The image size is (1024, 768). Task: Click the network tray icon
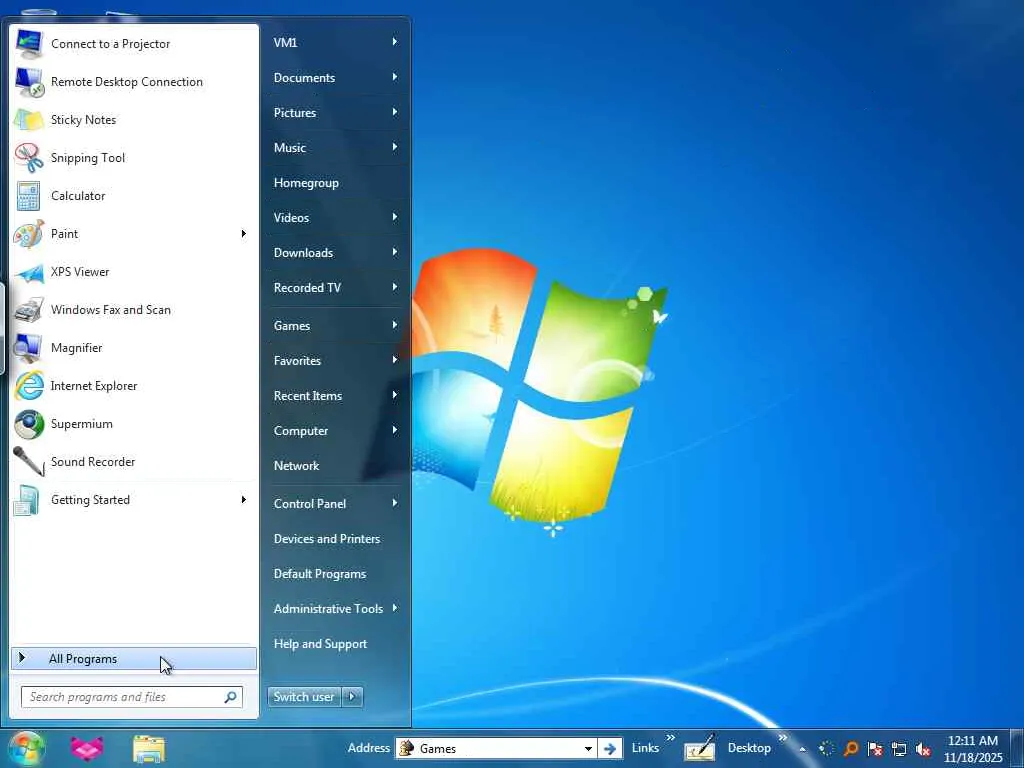[899, 748]
